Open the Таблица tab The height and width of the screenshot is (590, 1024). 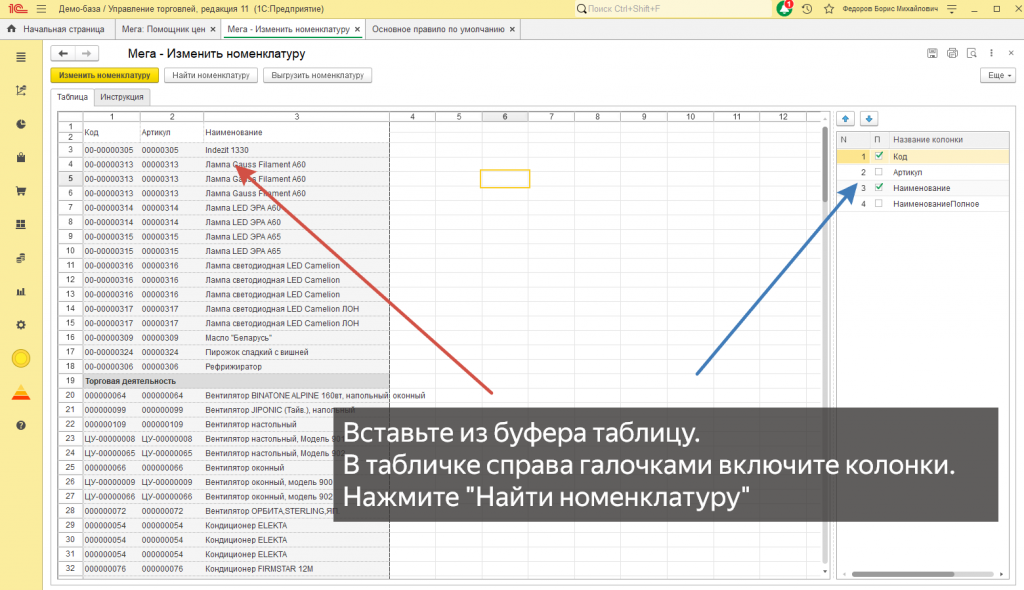(72, 97)
